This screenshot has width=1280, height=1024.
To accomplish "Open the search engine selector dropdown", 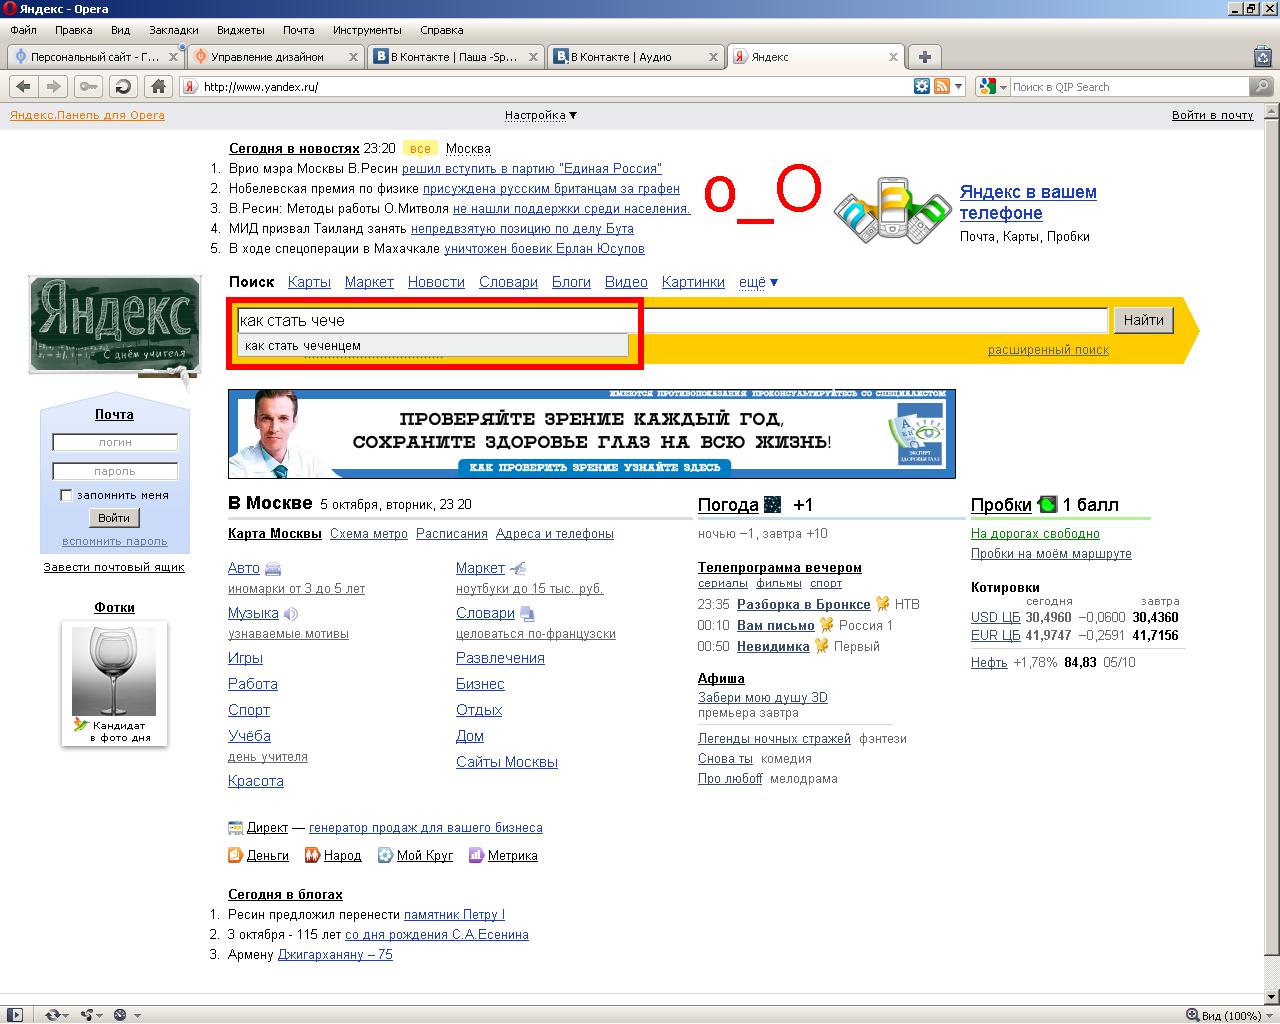I will point(1004,87).
